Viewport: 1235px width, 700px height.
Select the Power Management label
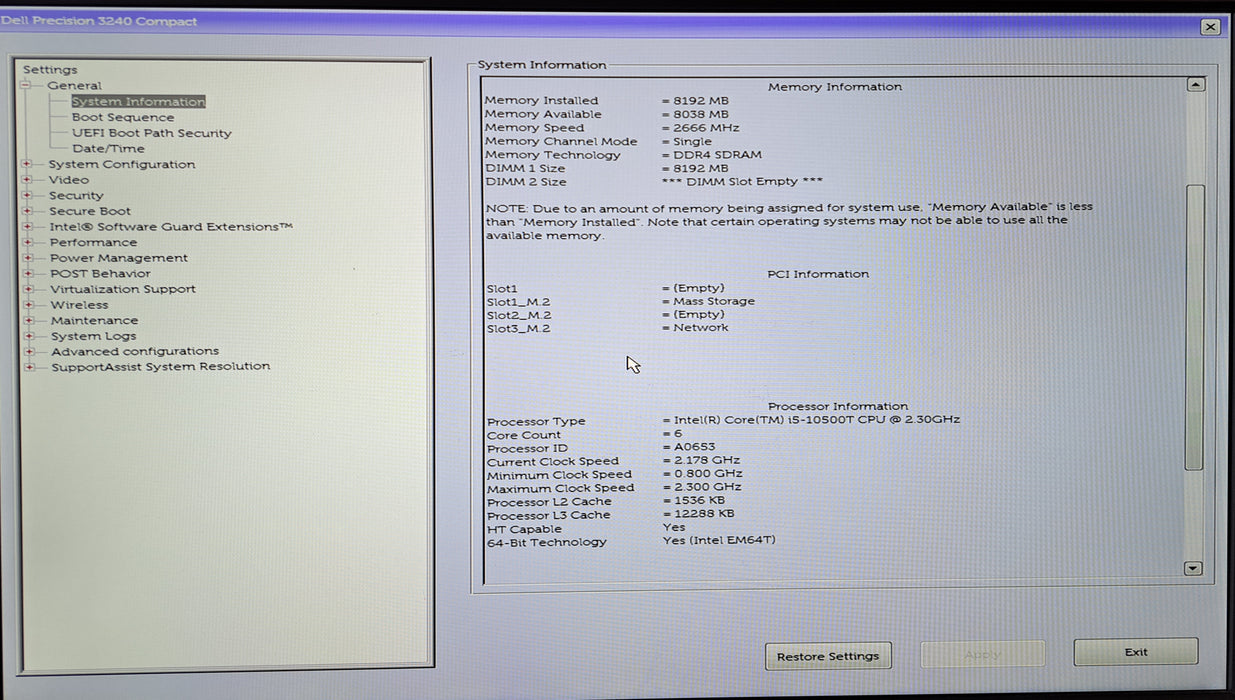(x=119, y=258)
